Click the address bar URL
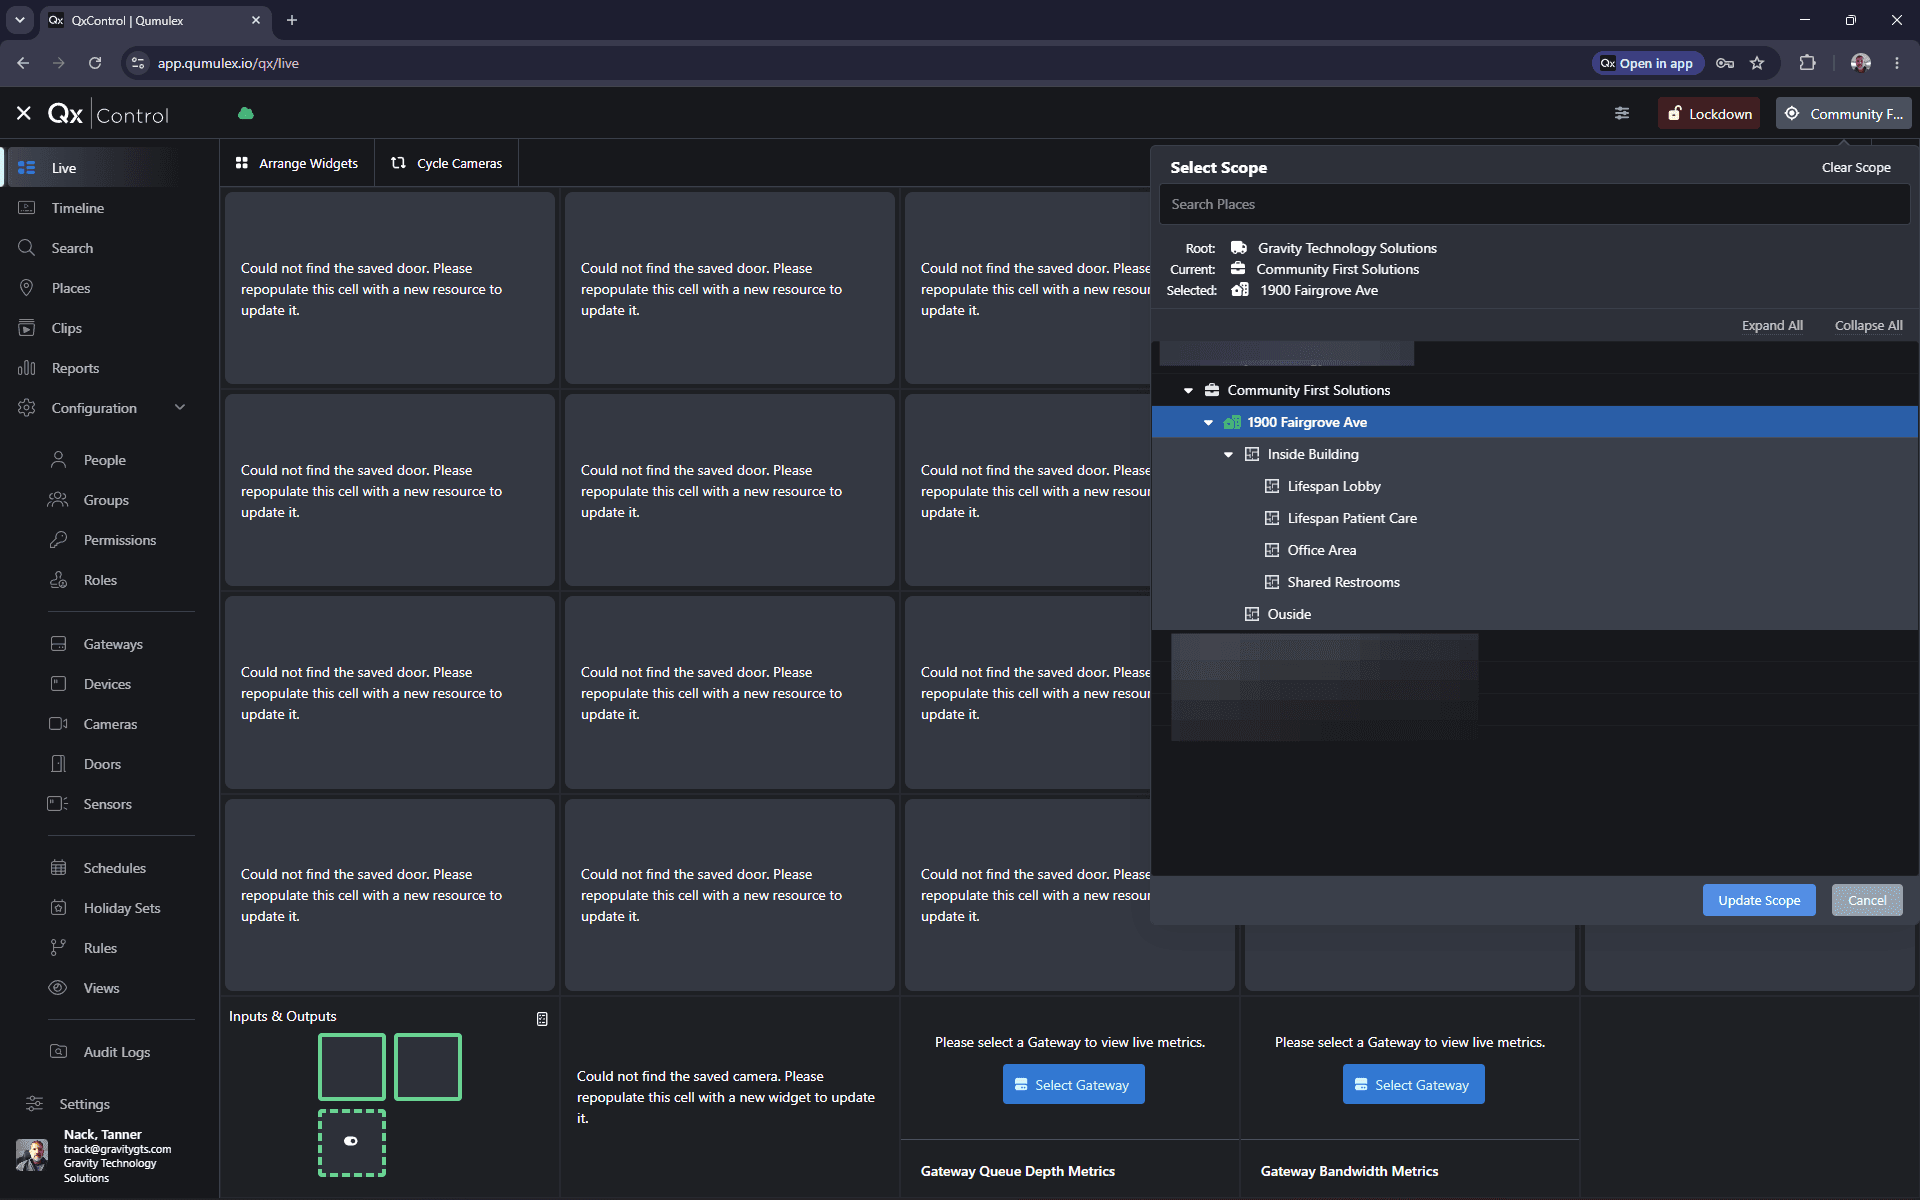This screenshot has height=1200, width=1920. pos(228,63)
